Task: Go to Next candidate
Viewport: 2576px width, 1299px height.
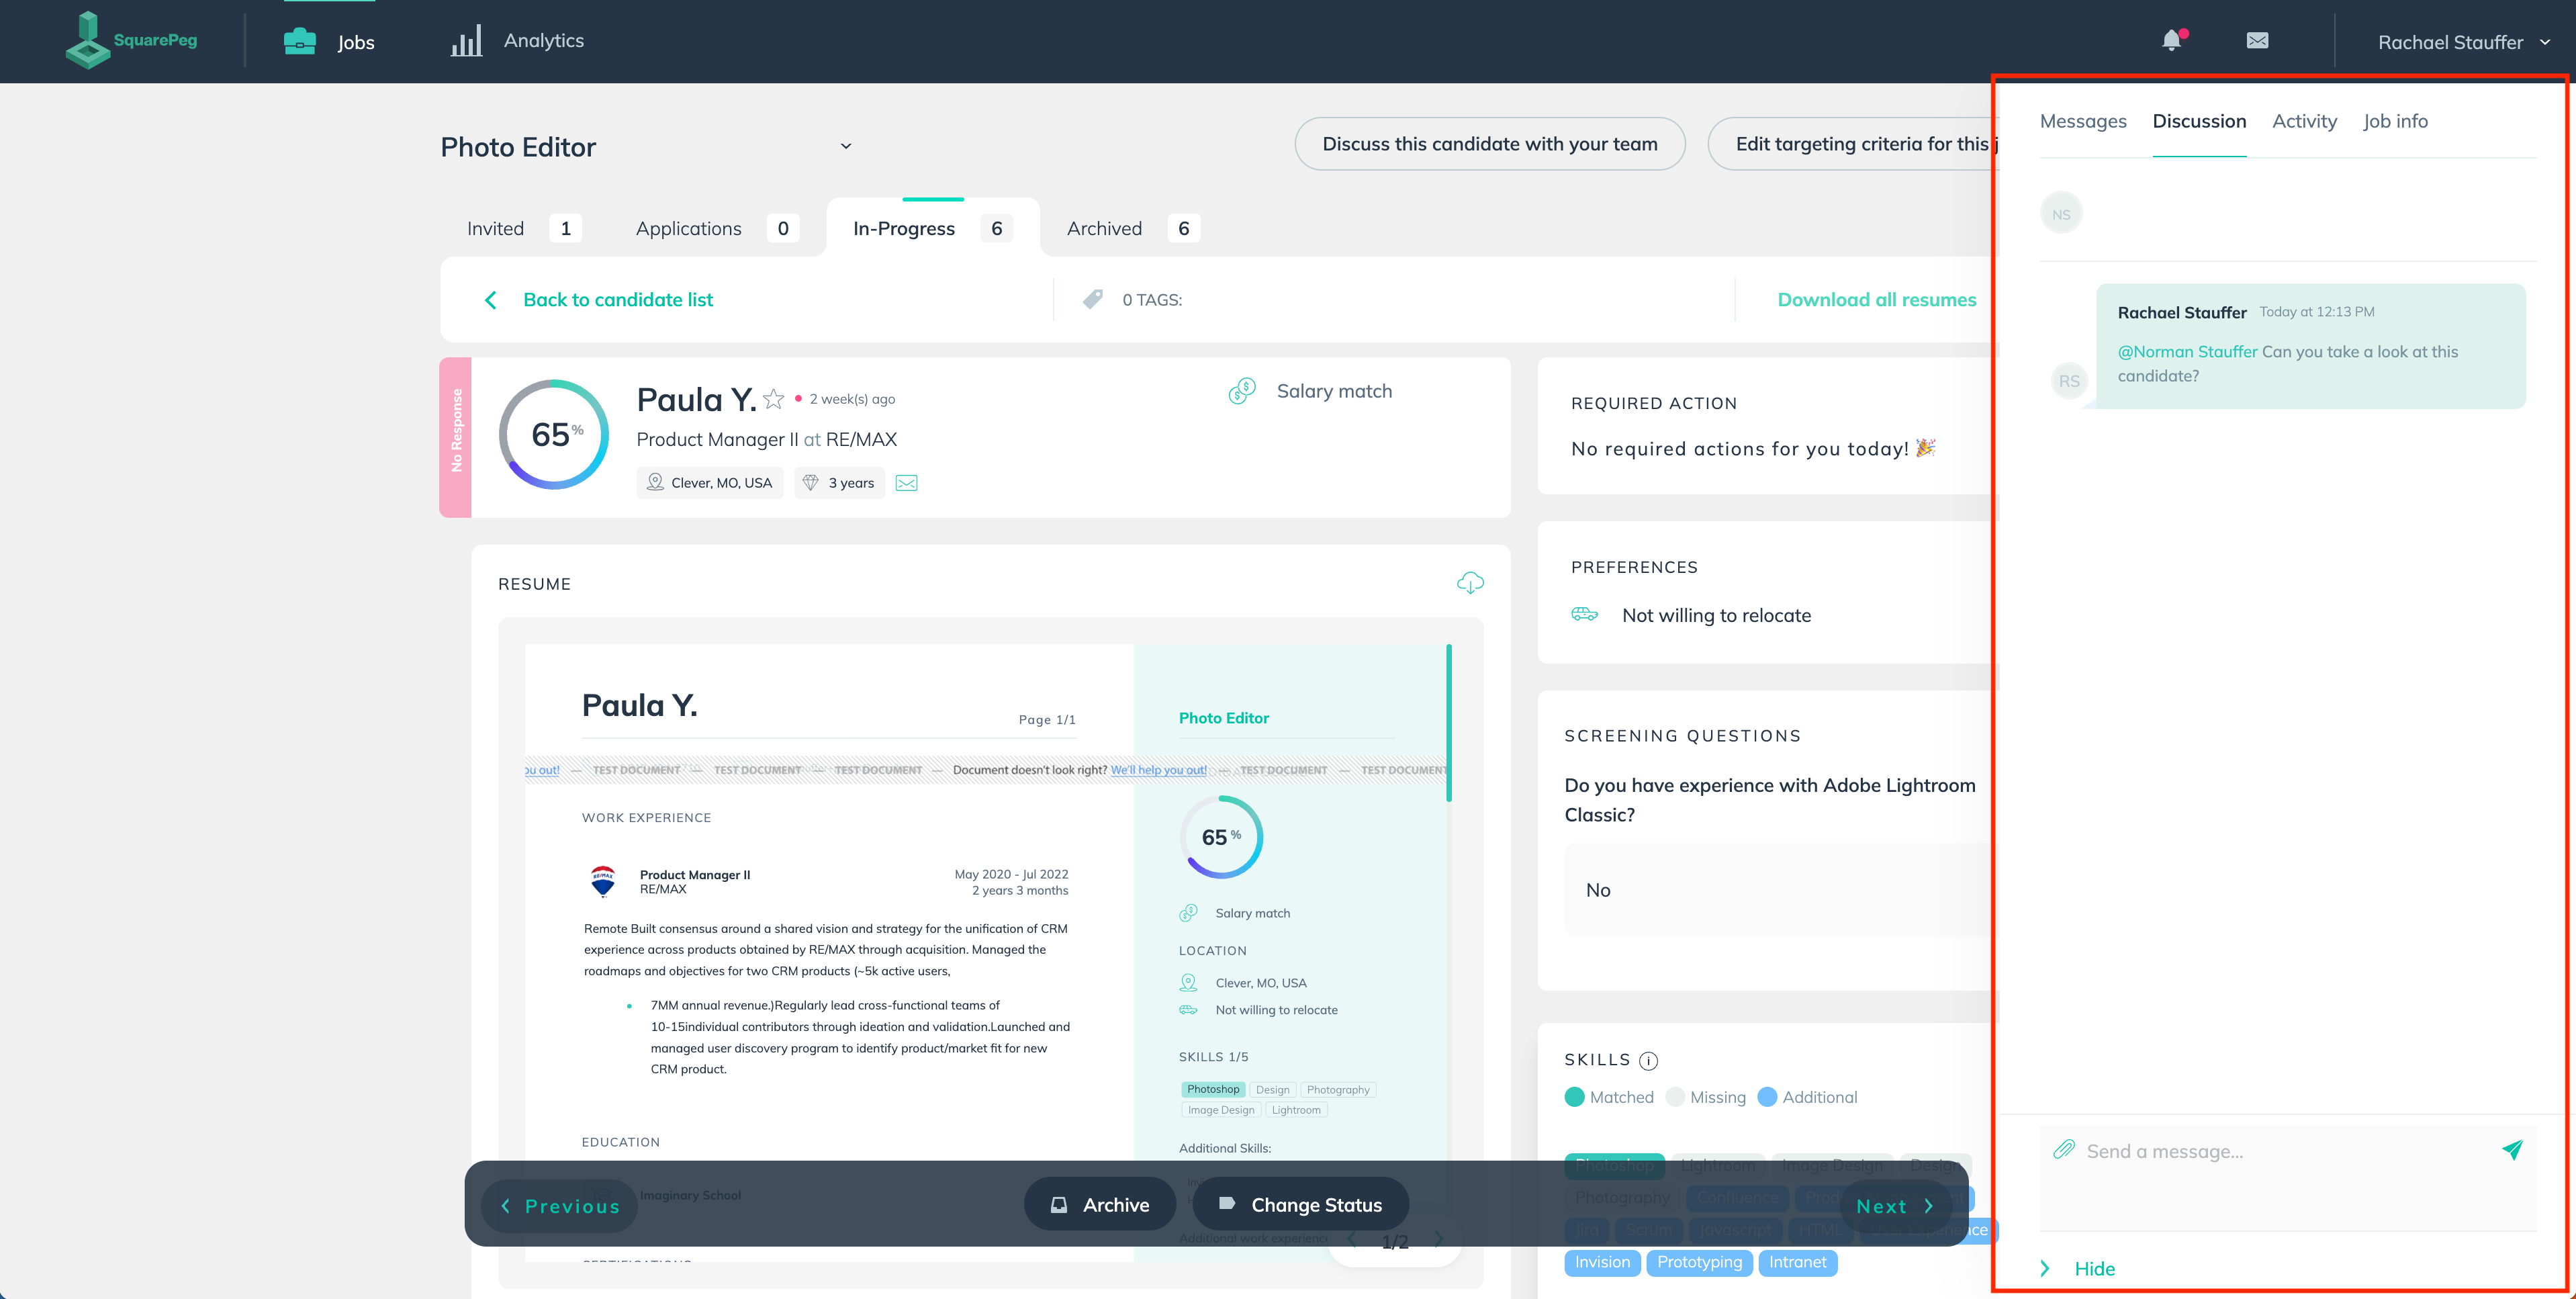Action: point(1895,1206)
